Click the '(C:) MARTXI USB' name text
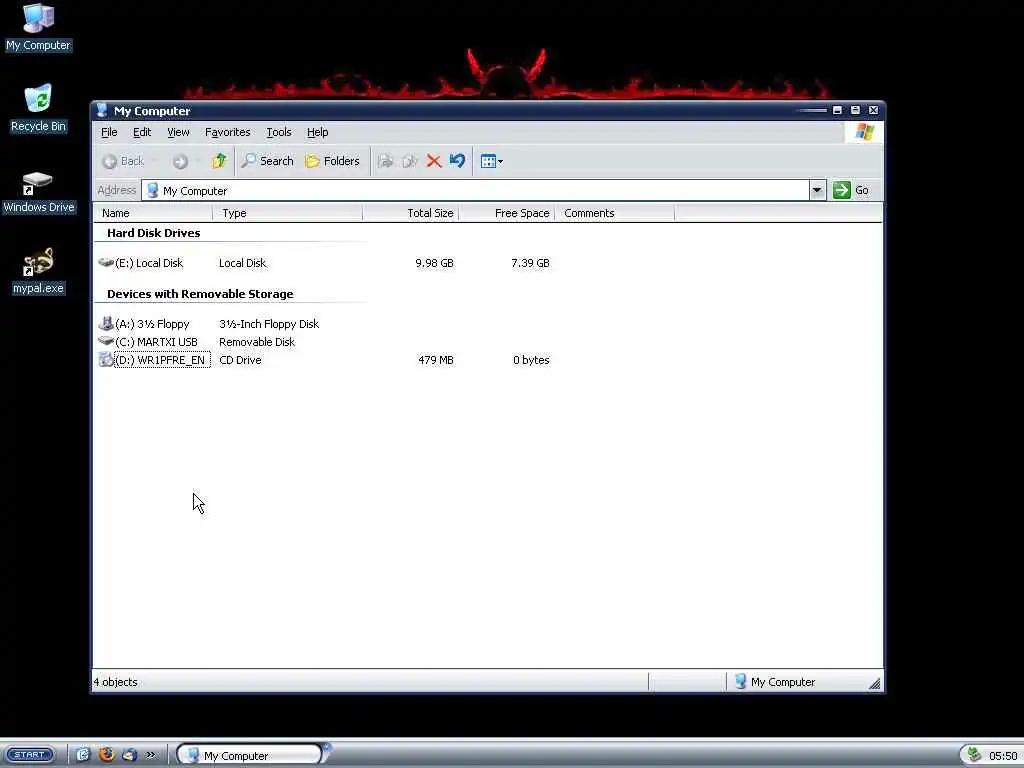The height and width of the screenshot is (768, 1024). pyautogui.click(x=156, y=342)
